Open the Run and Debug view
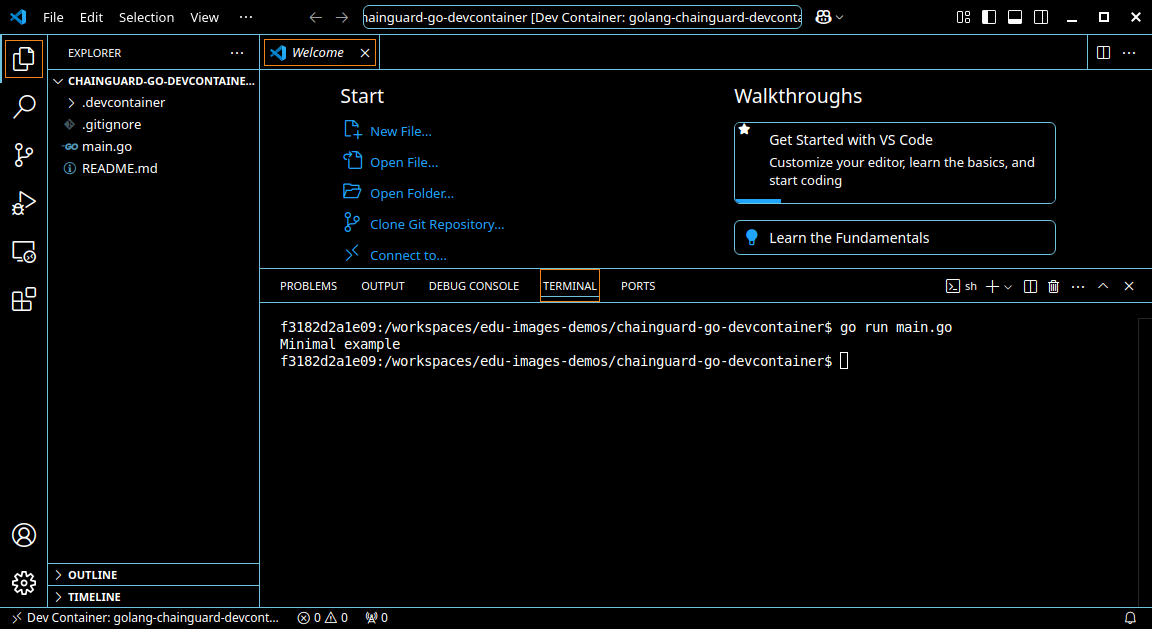 (24, 203)
